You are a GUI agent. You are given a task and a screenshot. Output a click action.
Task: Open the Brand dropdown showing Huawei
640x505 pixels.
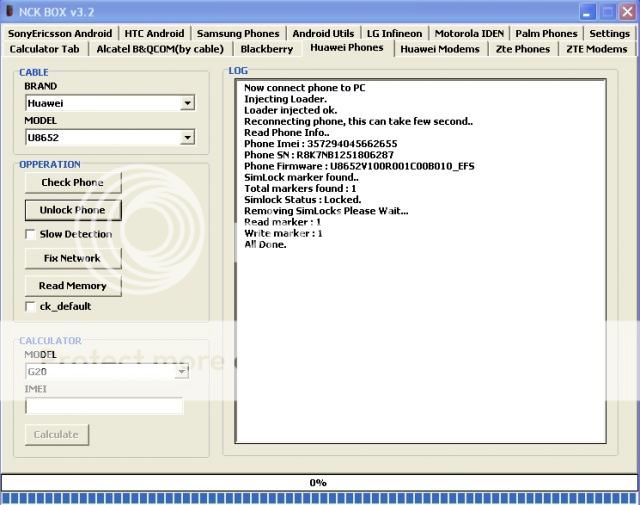188,103
